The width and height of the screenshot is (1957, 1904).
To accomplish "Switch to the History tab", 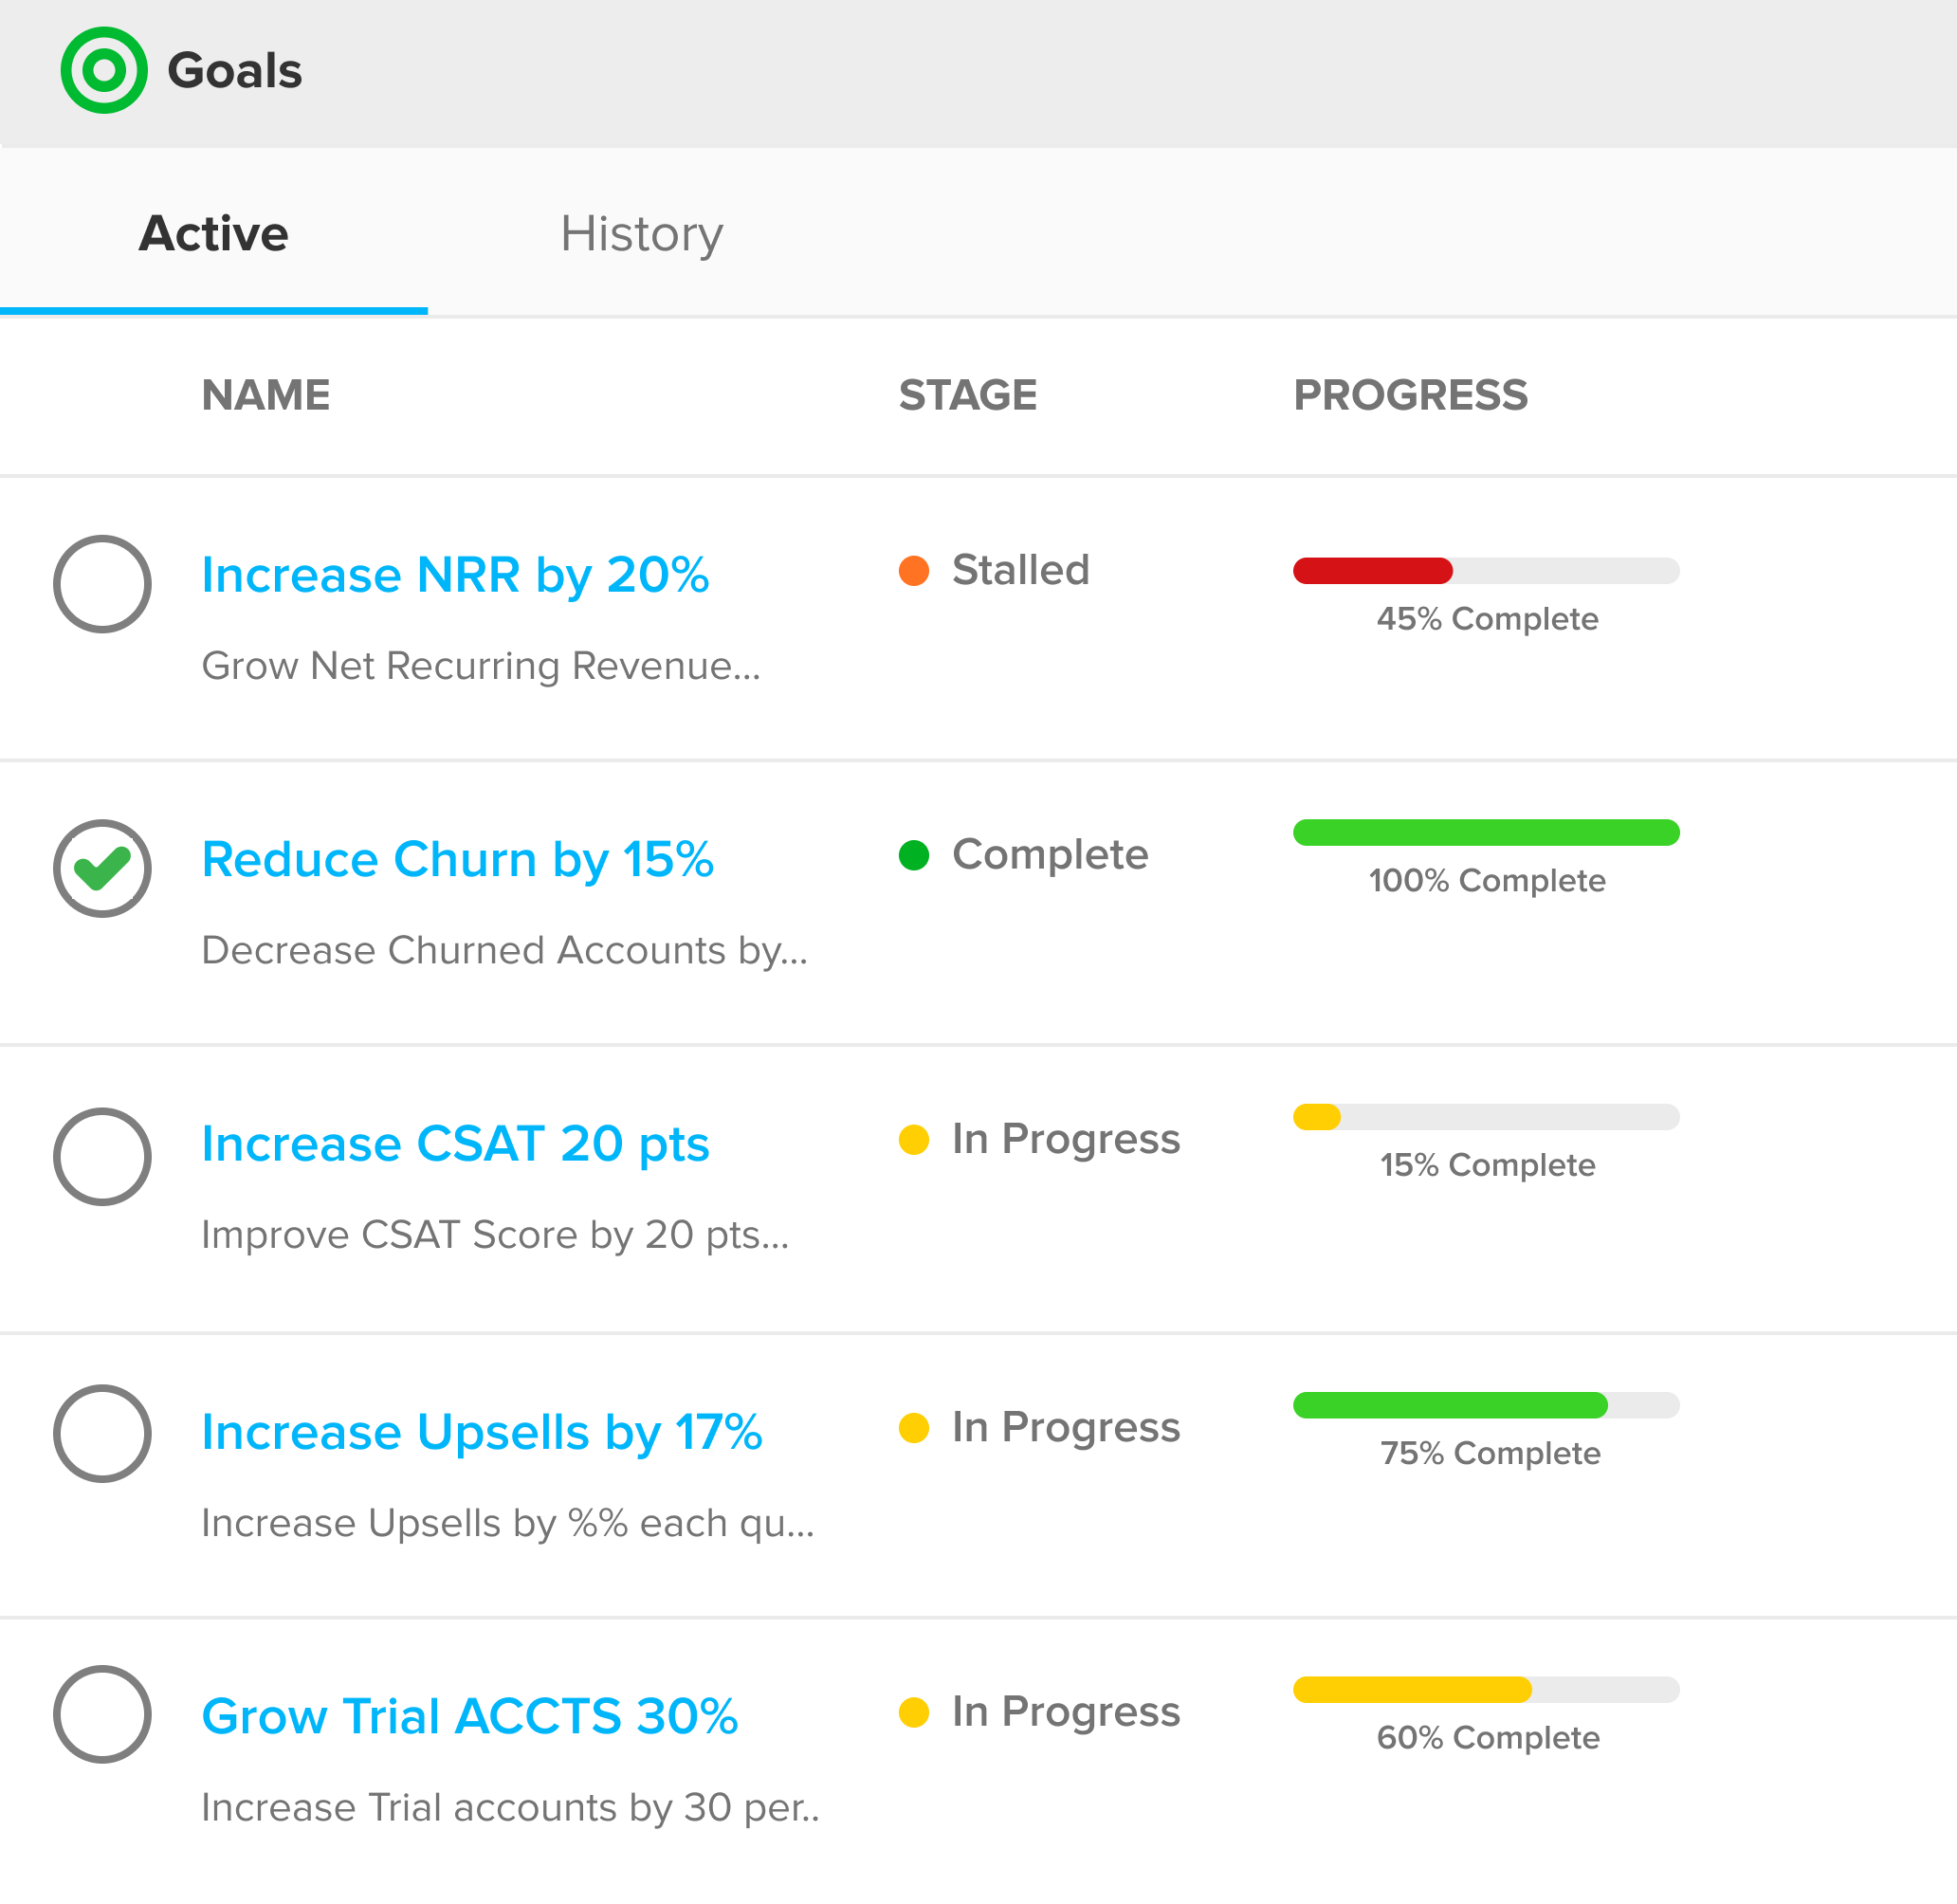I will 643,234.
